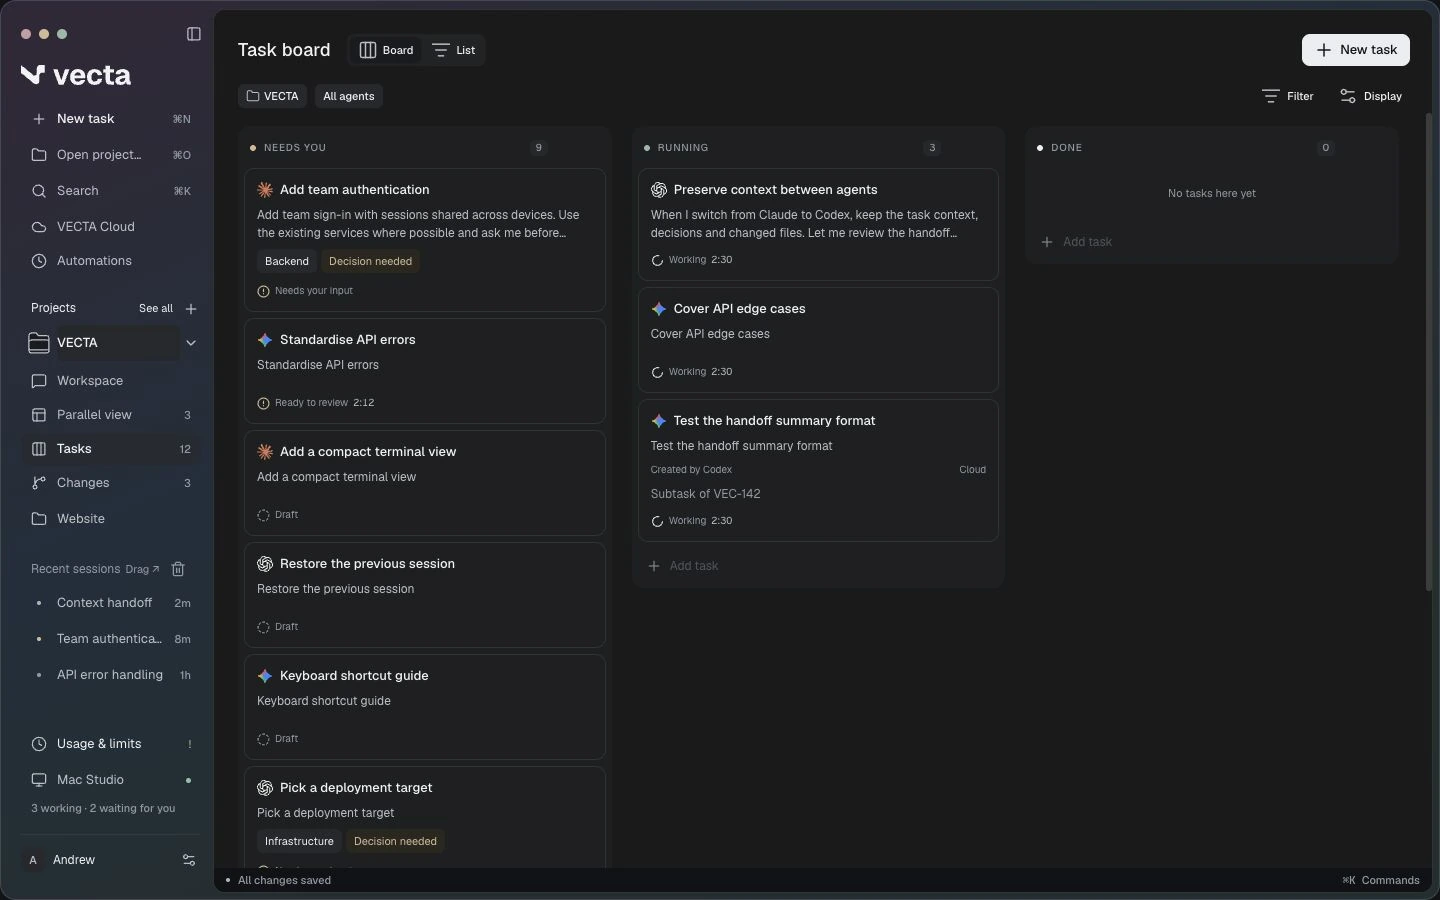
Task: Open Parallel view
Action: pos(110,415)
